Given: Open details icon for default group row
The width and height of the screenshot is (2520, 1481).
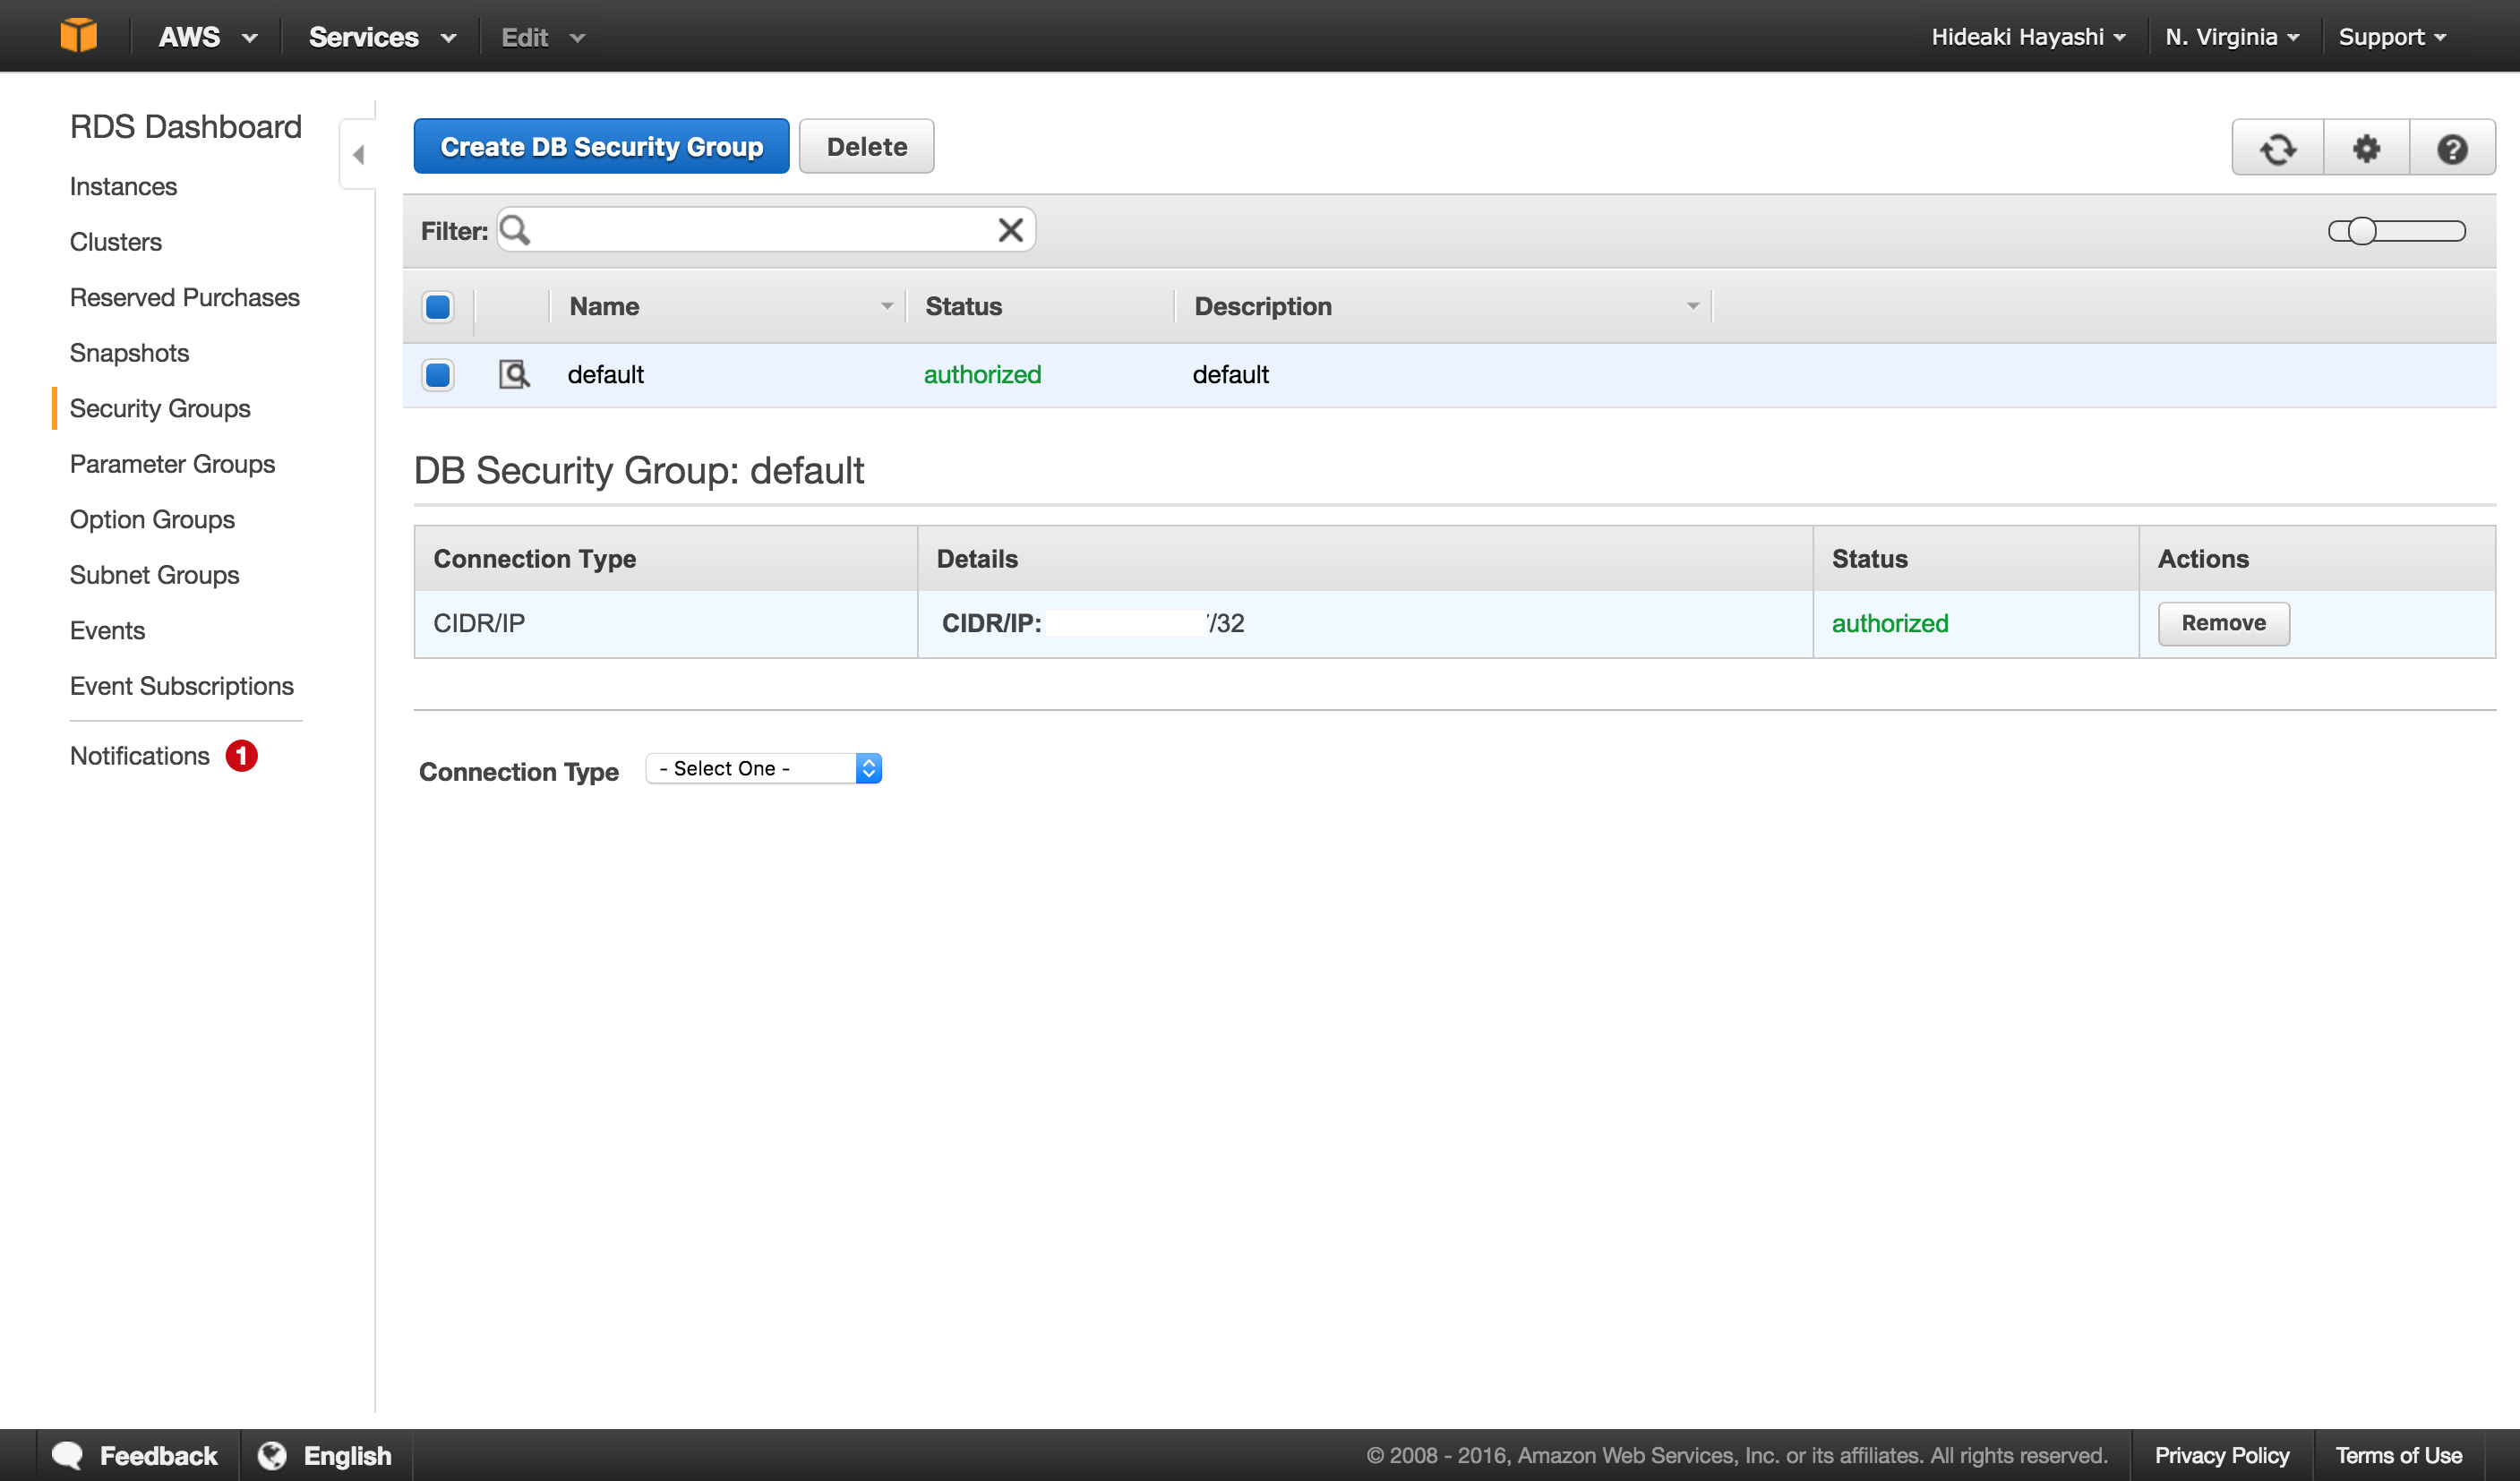Looking at the screenshot, I should [514, 374].
